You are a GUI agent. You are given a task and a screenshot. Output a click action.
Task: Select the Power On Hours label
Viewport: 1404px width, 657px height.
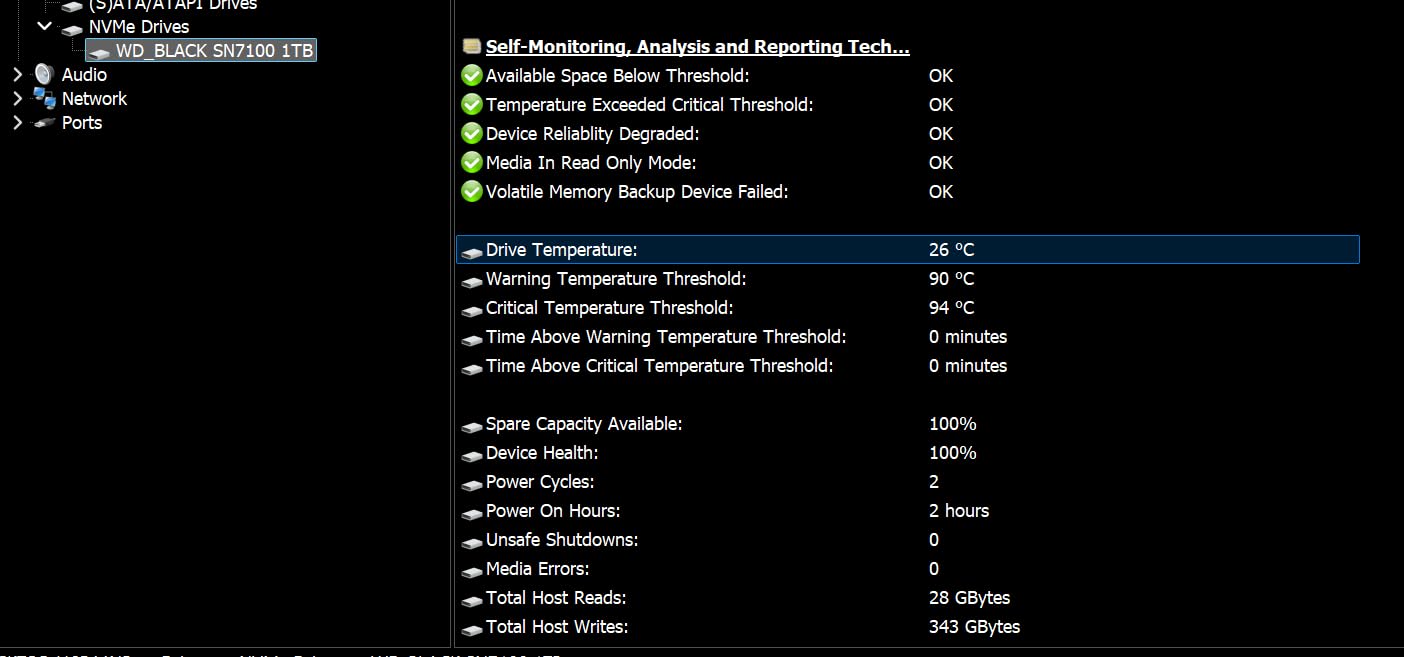pyautogui.click(x=553, y=511)
